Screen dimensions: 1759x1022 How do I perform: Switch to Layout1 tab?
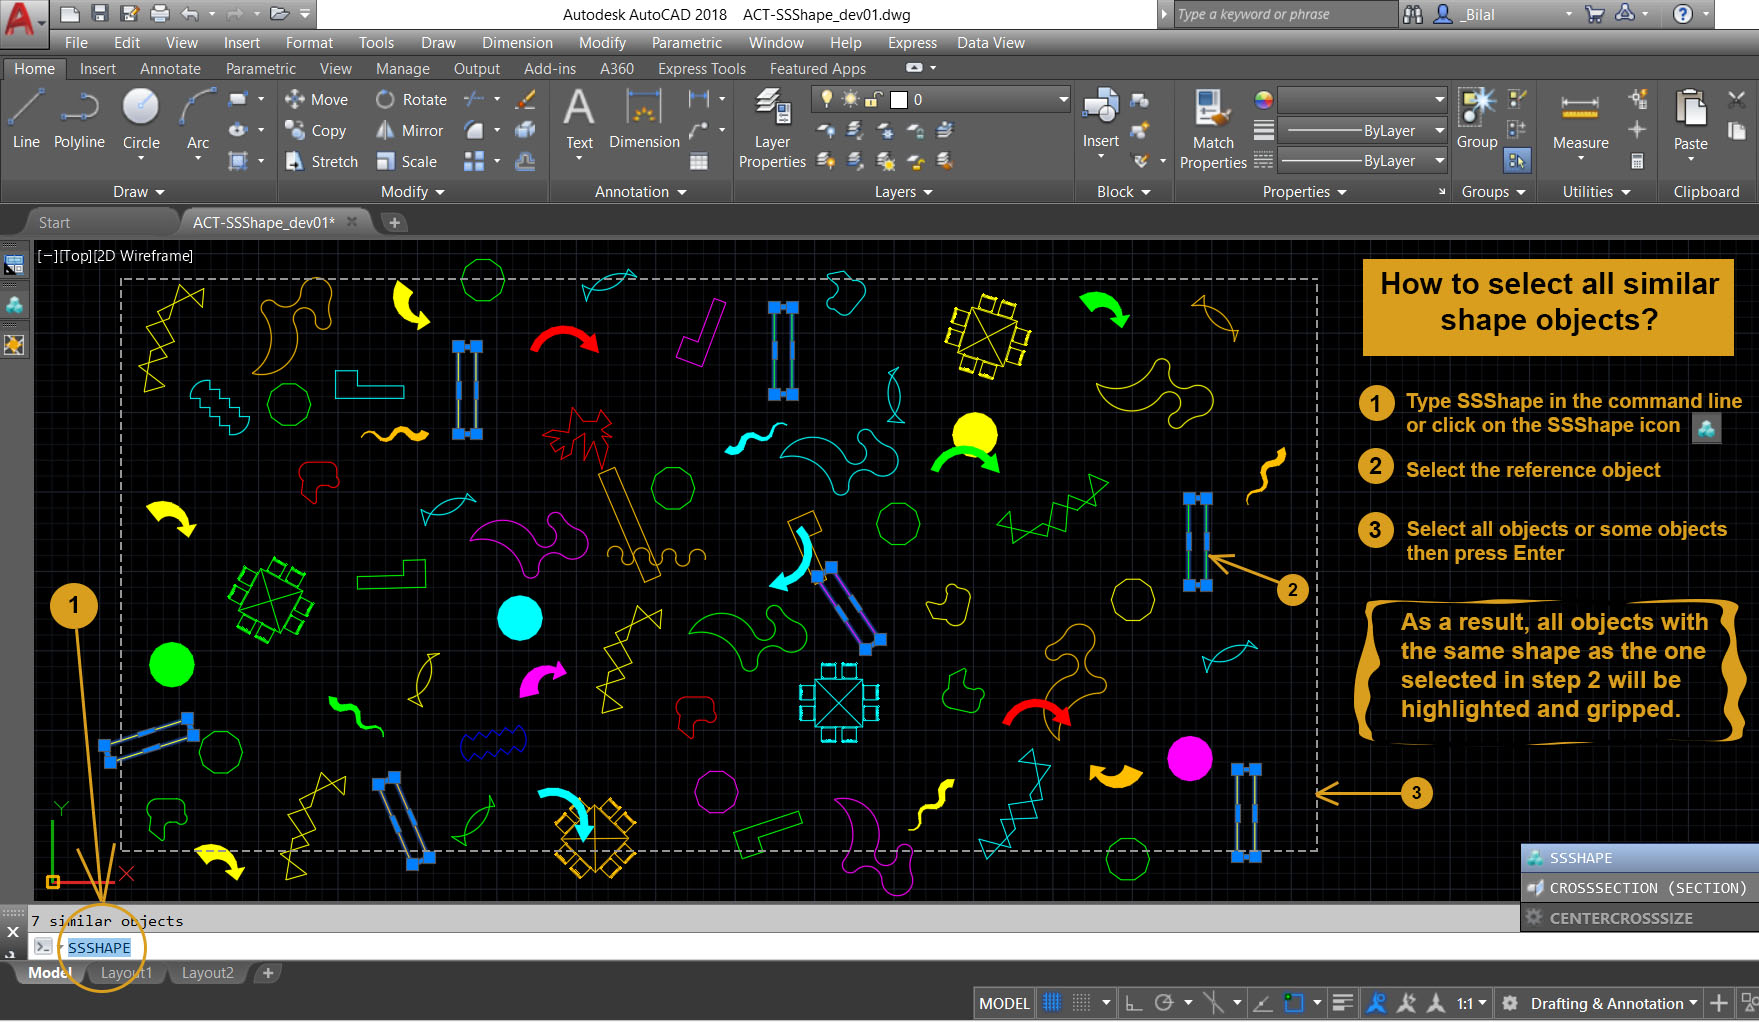pos(127,973)
